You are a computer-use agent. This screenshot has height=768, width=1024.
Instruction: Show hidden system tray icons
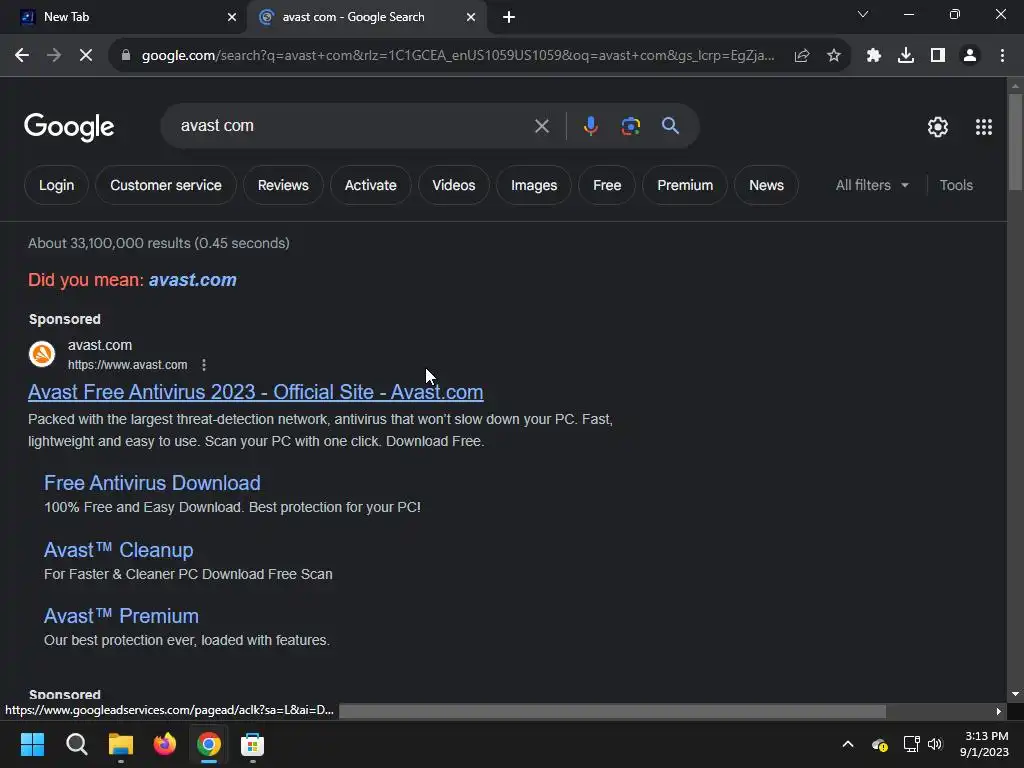pyautogui.click(x=848, y=744)
